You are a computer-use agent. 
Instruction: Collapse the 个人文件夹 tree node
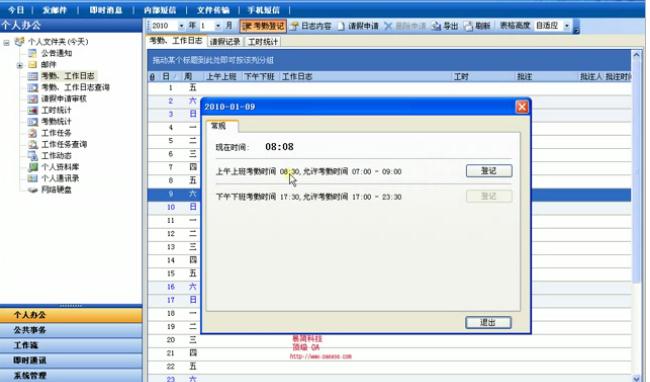6,42
